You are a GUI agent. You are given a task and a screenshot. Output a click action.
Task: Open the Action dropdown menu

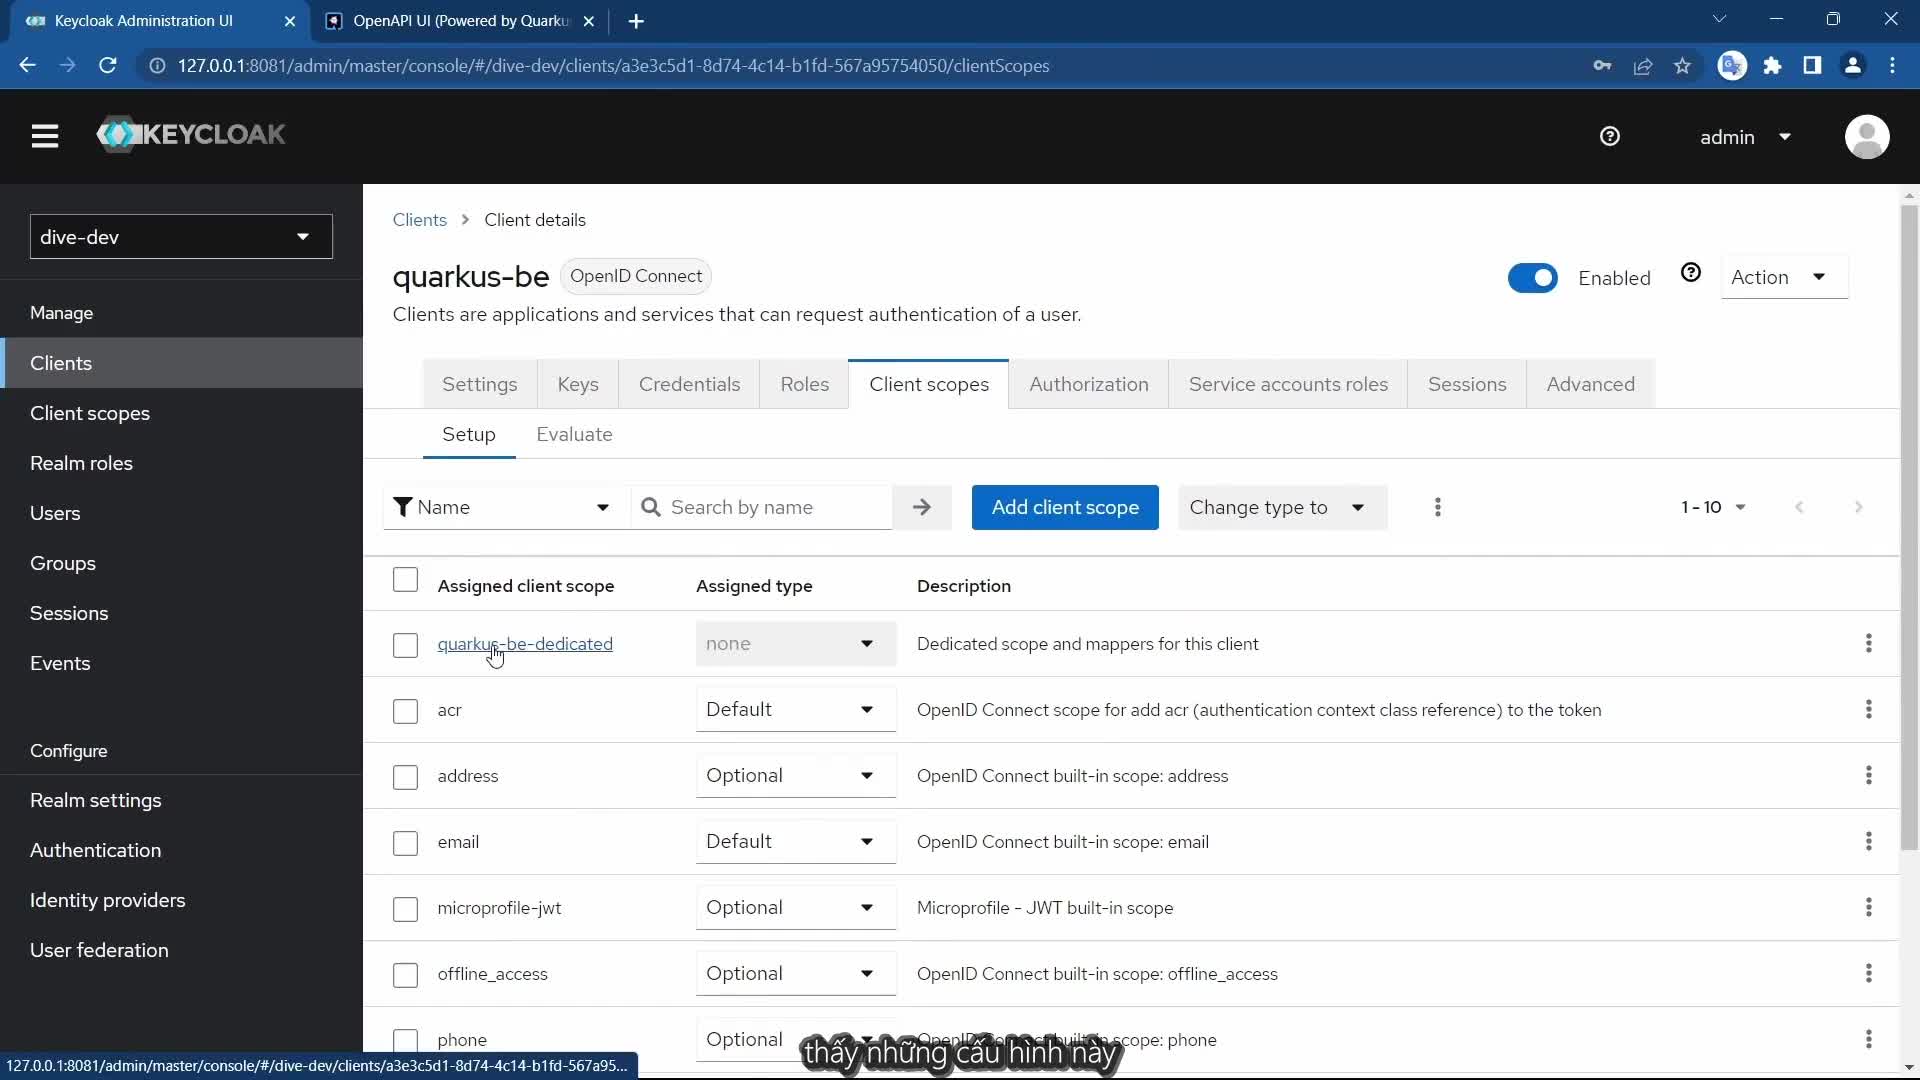coord(1782,277)
